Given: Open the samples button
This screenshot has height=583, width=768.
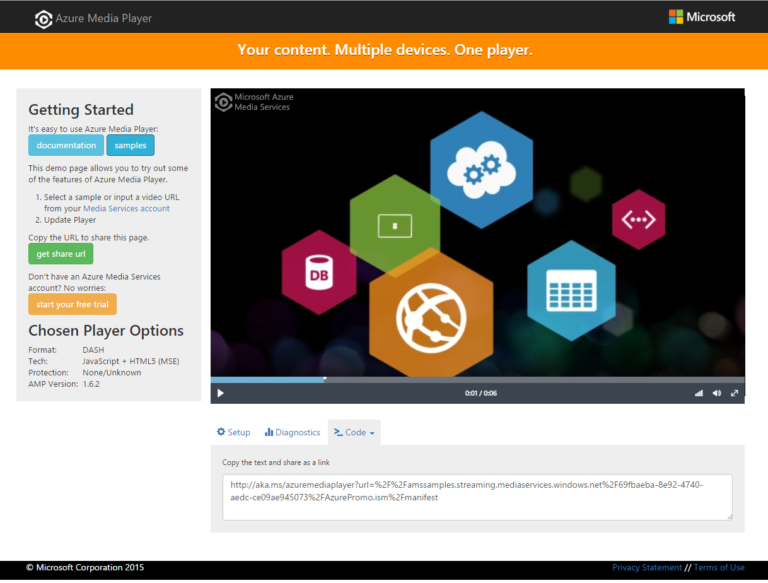Looking at the screenshot, I should pyautogui.click(x=130, y=145).
